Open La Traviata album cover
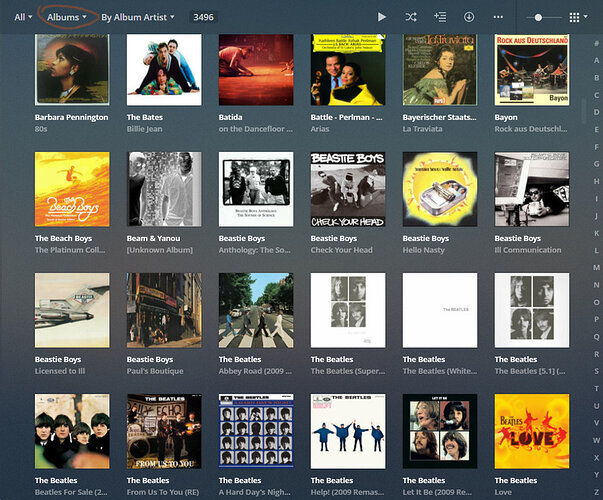This screenshot has width=603, height=500. tap(440, 70)
